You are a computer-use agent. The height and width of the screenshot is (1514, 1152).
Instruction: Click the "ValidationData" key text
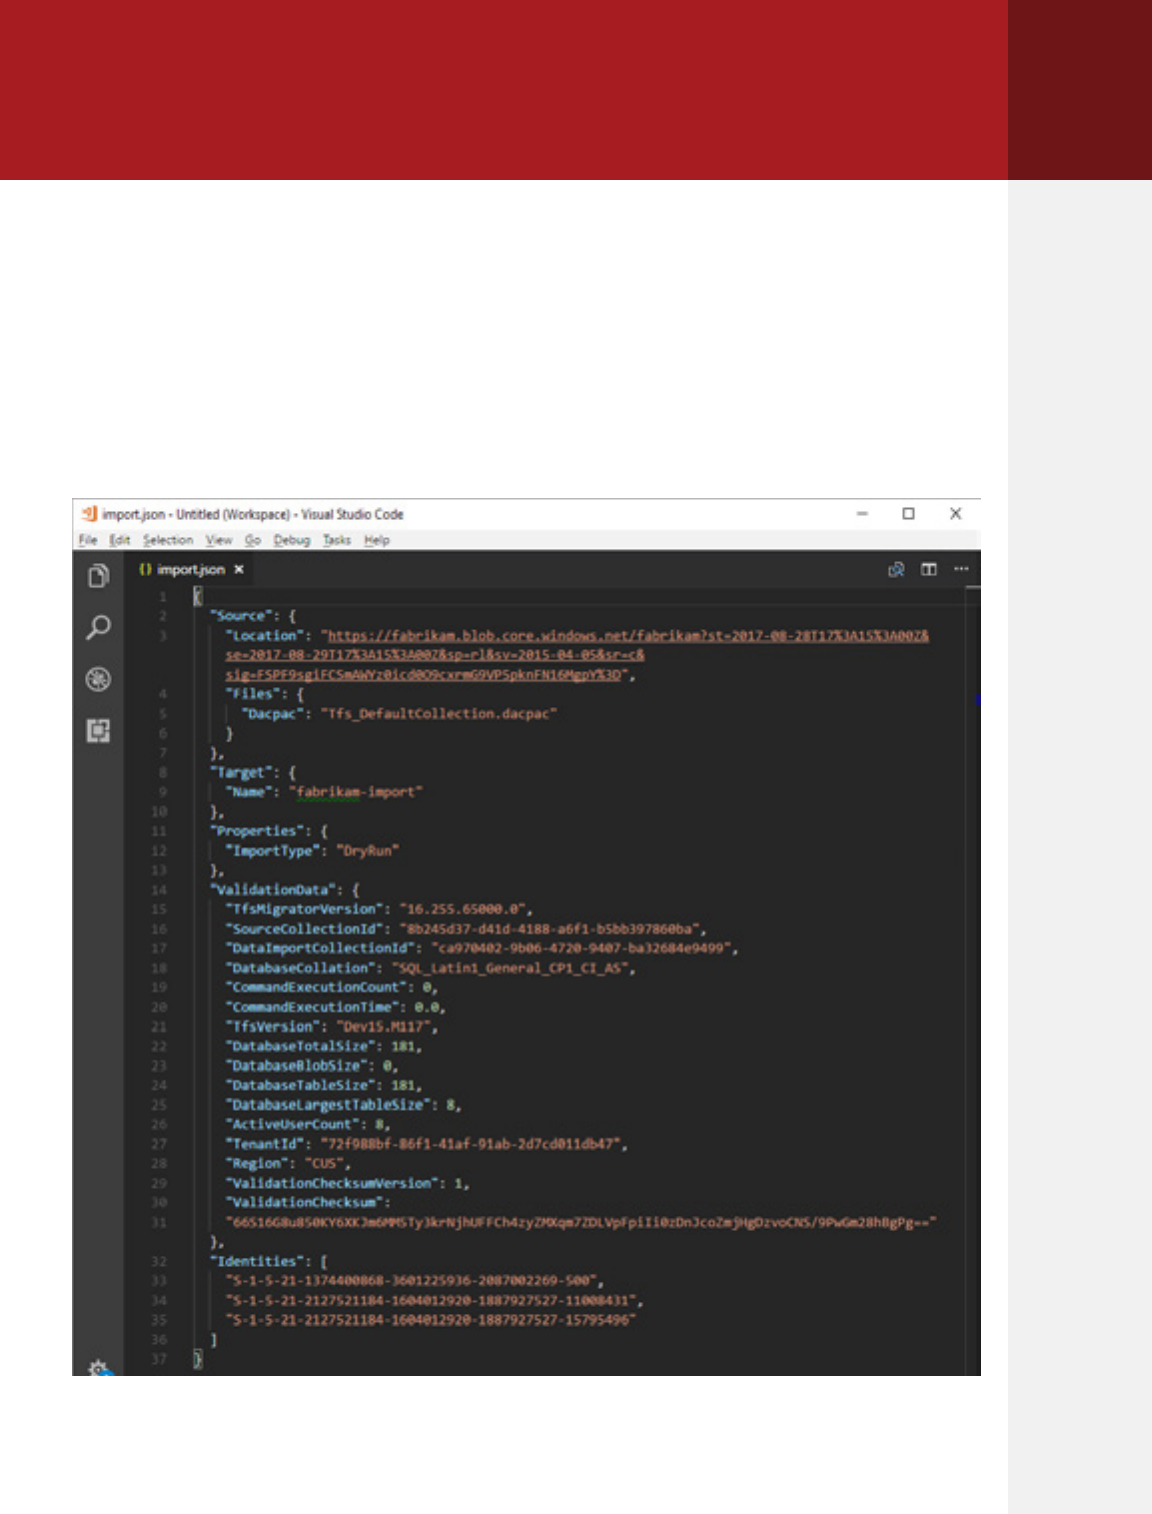point(274,890)
